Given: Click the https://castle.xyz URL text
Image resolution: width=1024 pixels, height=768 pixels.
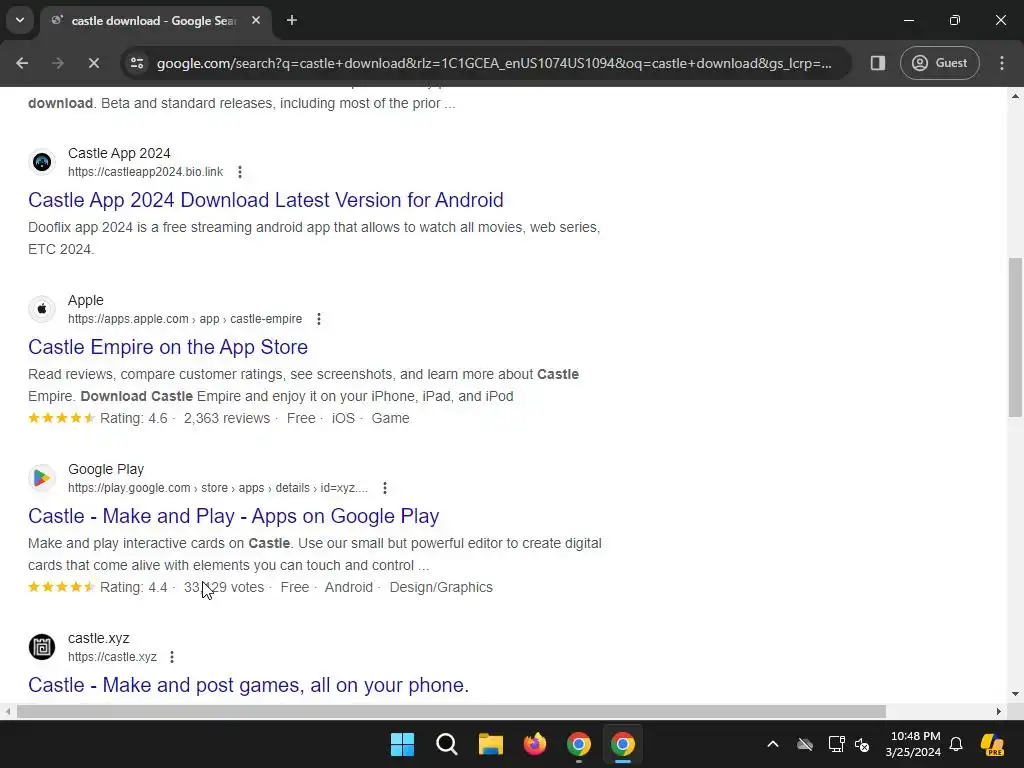Looking at the screenshot, I should coord(112,657).
